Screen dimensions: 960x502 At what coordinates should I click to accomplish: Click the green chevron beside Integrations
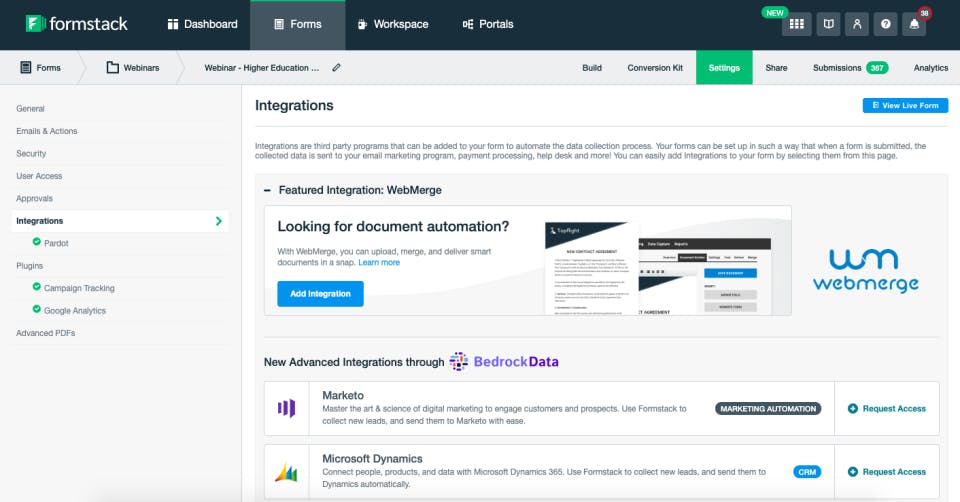point(219,221)
